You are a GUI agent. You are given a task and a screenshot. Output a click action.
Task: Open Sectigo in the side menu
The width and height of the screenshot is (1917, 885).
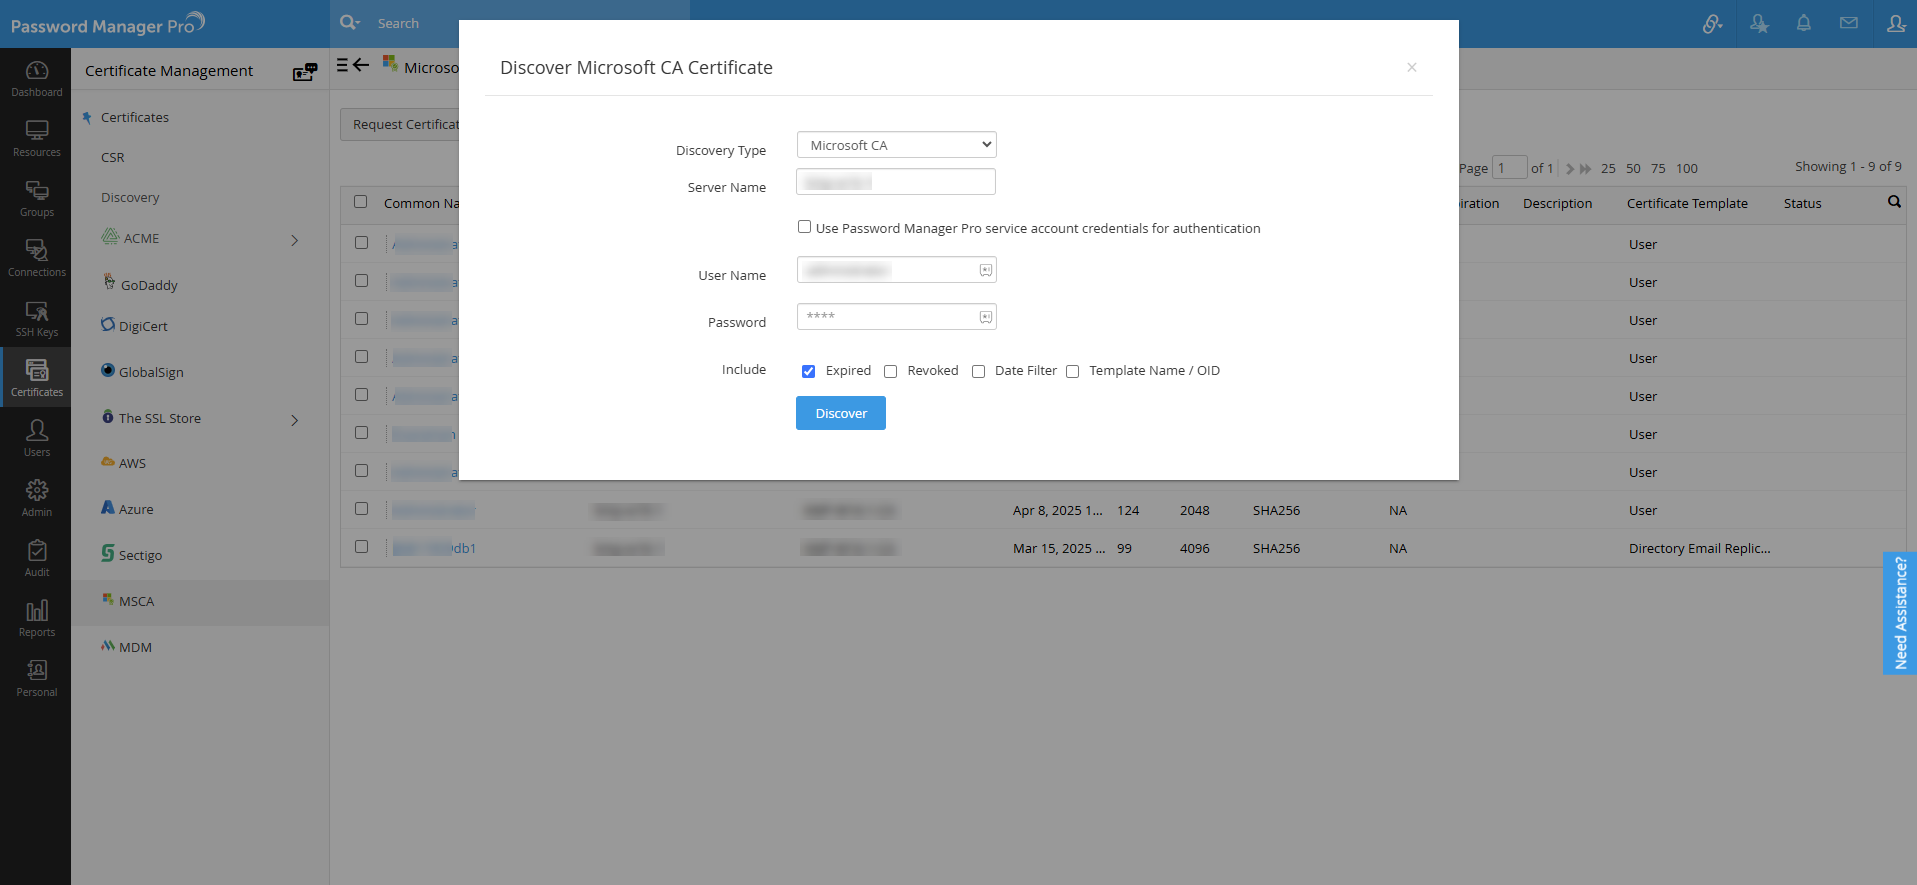[x=140, y=555]
